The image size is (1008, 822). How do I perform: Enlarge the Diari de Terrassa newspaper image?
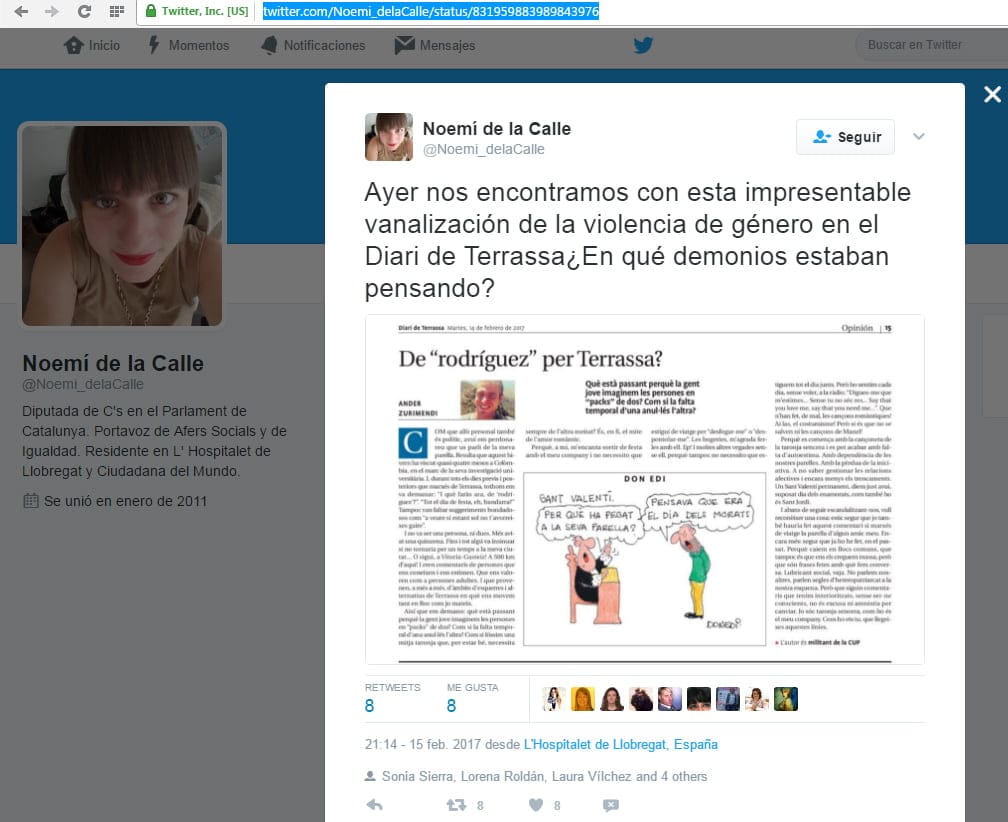tap(644, 490)
